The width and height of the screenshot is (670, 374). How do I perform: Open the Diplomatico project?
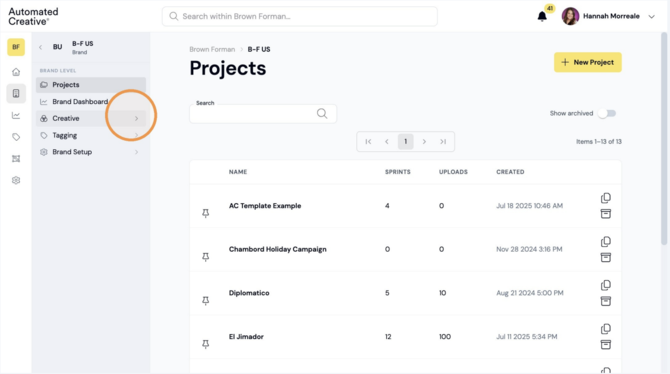coord(249,293)
